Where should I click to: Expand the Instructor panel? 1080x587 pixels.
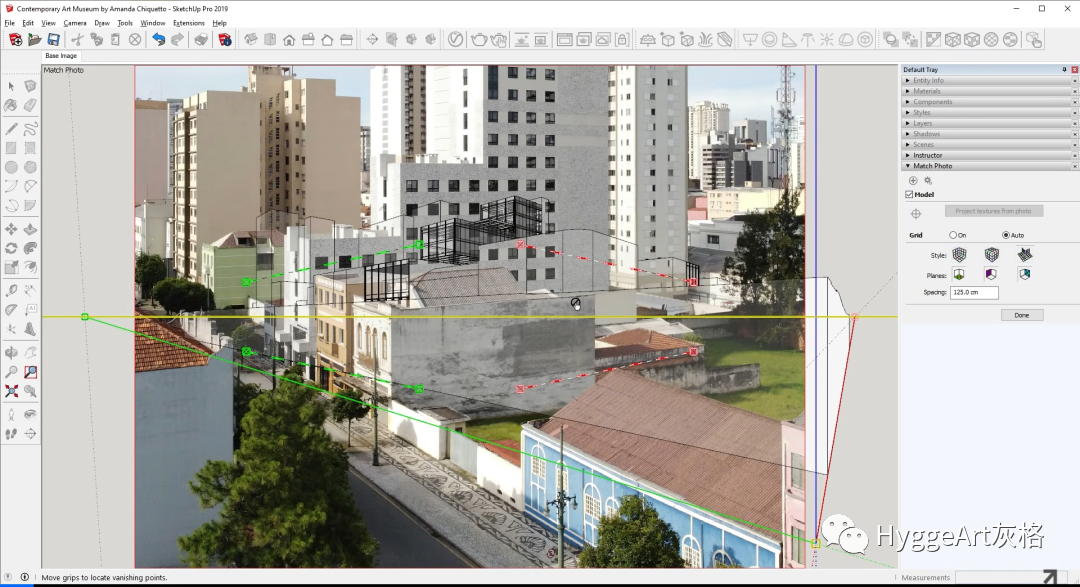point(990,155)
